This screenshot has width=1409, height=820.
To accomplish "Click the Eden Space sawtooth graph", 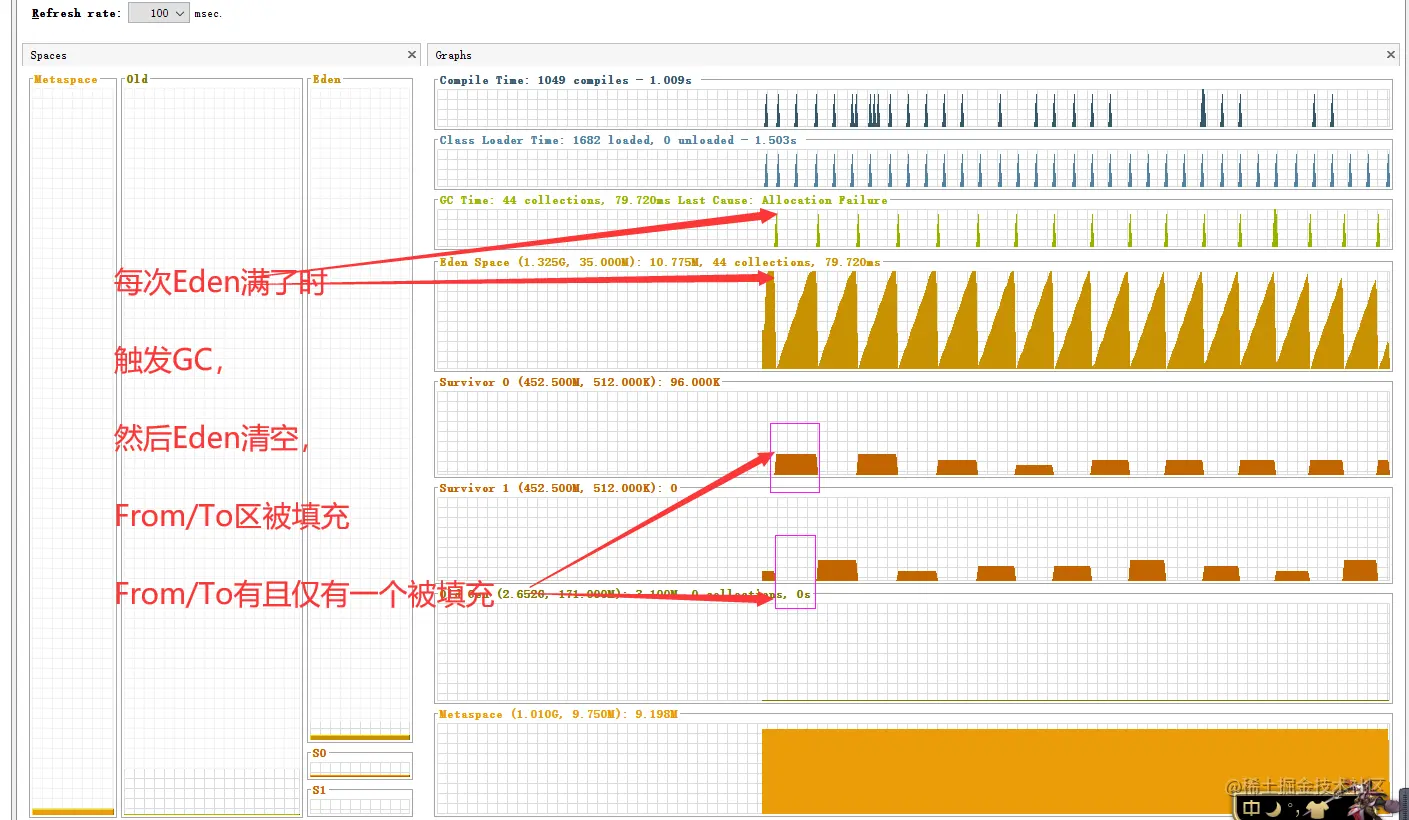I will (913, 319).
